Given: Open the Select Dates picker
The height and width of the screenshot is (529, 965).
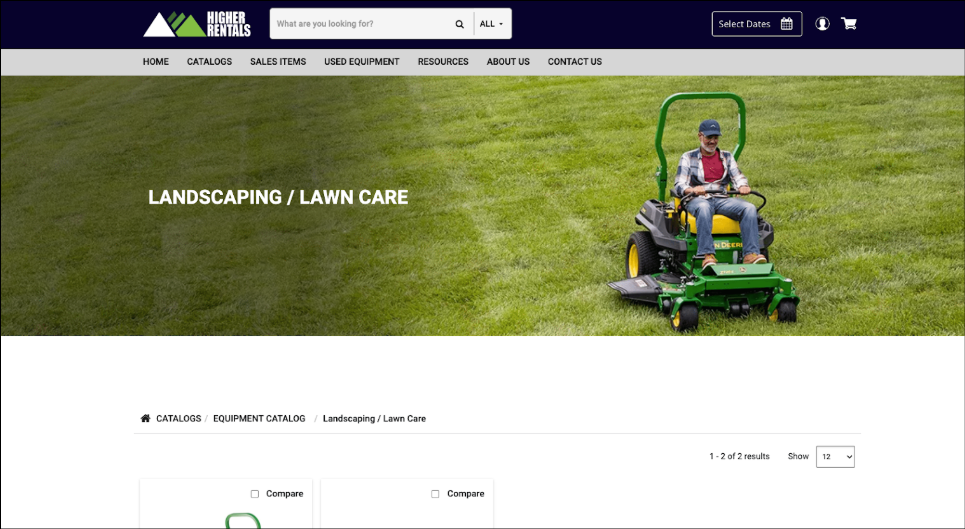Looking at the screenshot, I should pos(757,24).
